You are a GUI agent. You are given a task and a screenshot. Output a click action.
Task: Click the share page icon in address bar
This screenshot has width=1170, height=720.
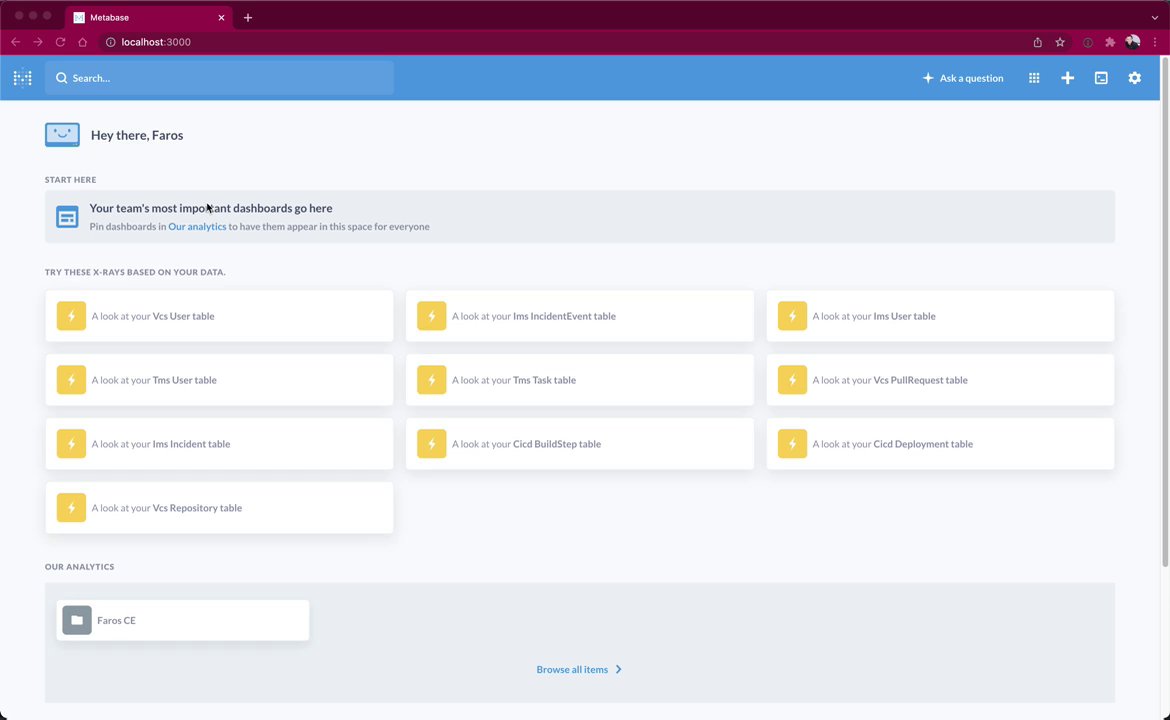click(x=1037, y=43)
